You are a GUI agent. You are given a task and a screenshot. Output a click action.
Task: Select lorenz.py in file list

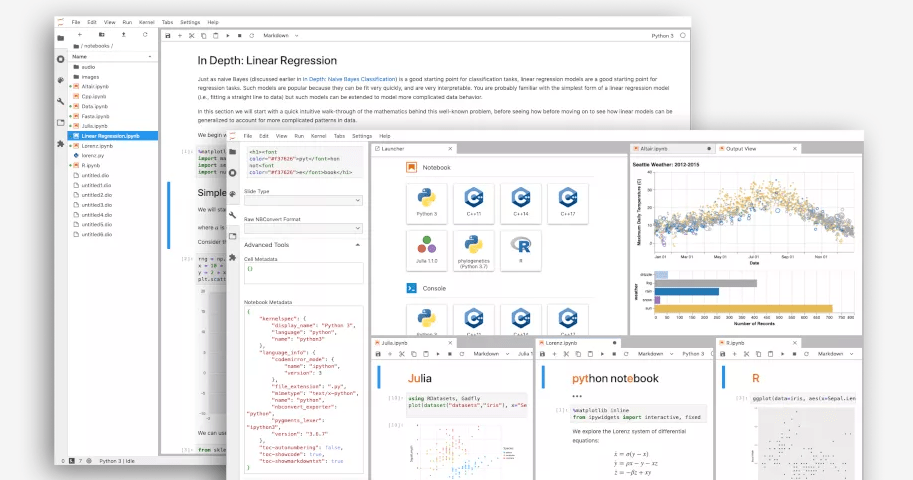click(113, 156)
